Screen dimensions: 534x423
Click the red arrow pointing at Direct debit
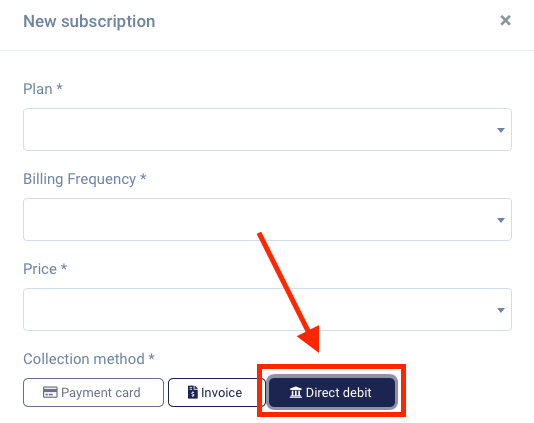pyautogui.click(x=289, y=292)
